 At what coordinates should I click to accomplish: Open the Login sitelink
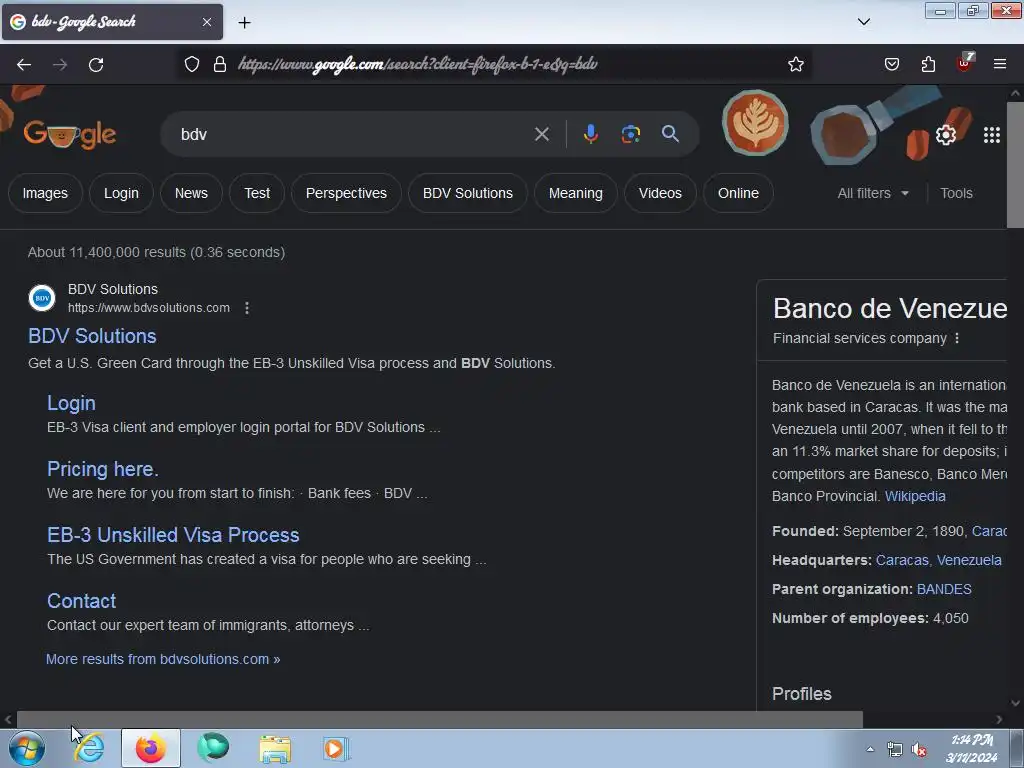pyautogui.click(x=71, y=403)
